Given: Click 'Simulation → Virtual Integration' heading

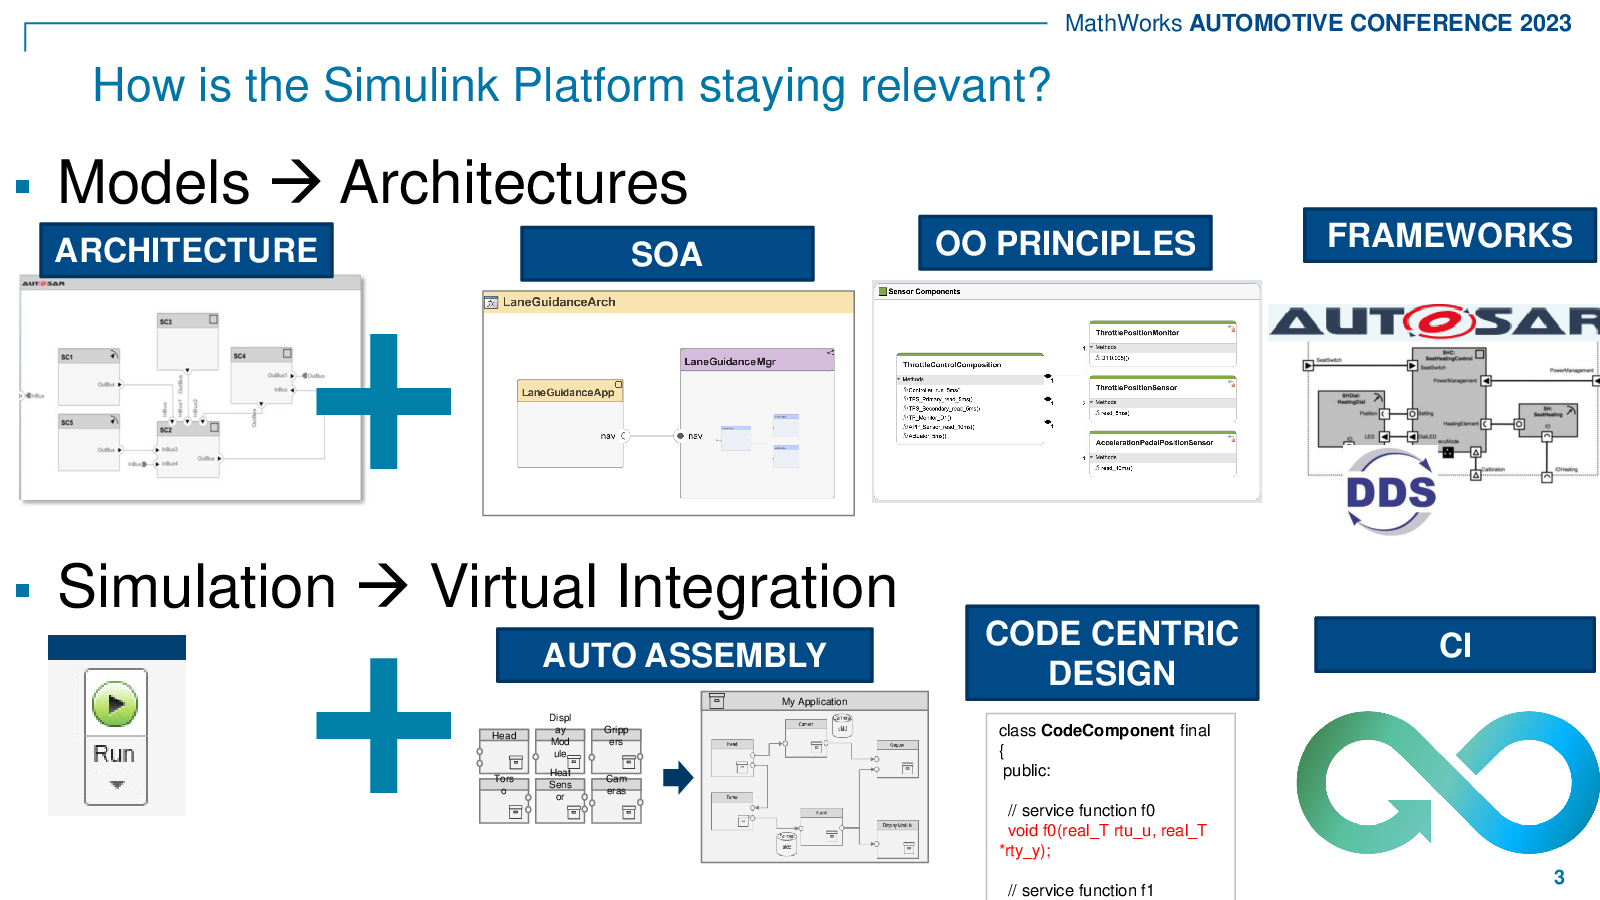Looking at the screenshot, I should [x=477, y=586].
